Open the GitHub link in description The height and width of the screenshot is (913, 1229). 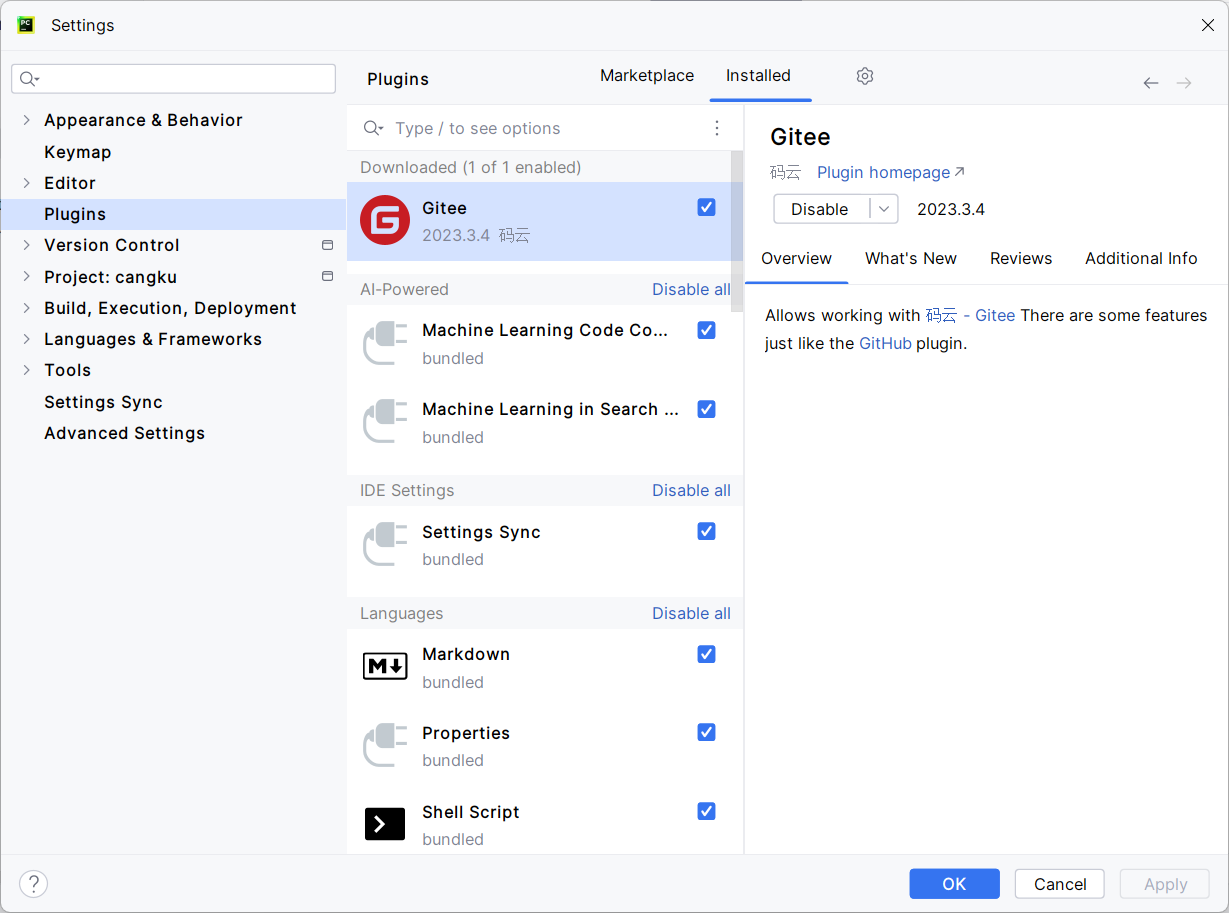(x=885, y=343)
